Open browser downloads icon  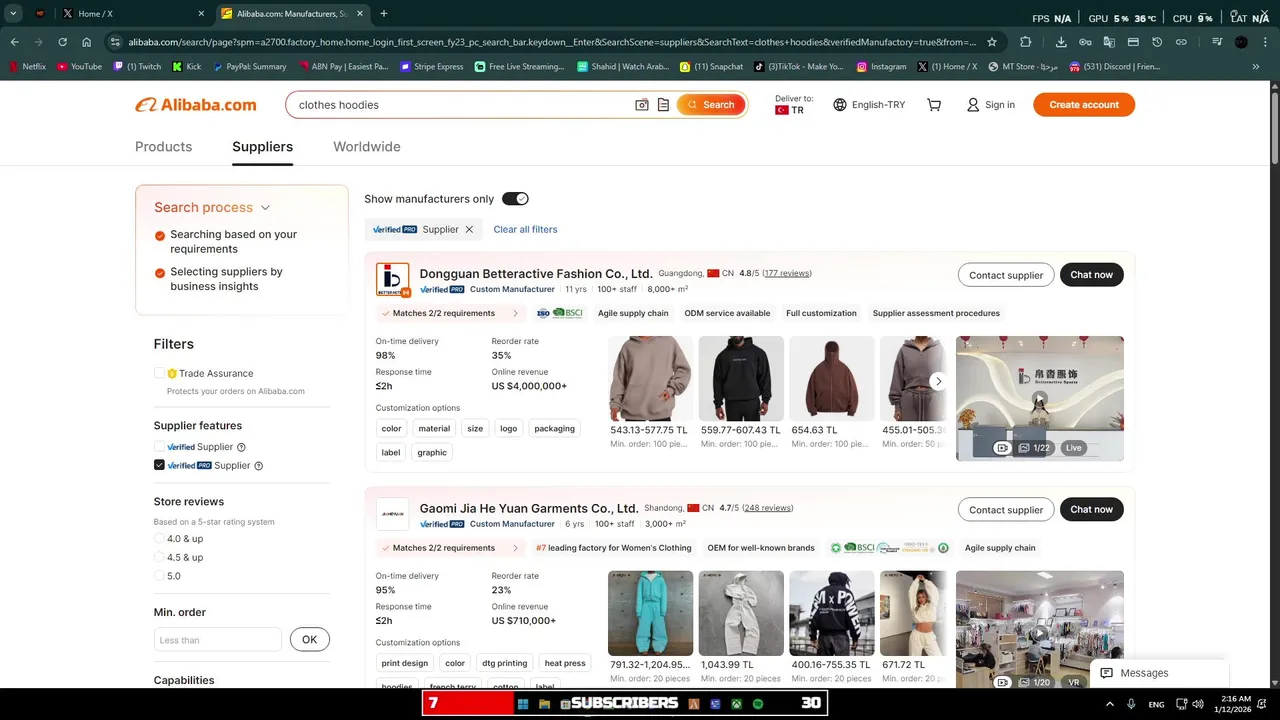(x=1061, y=42)
